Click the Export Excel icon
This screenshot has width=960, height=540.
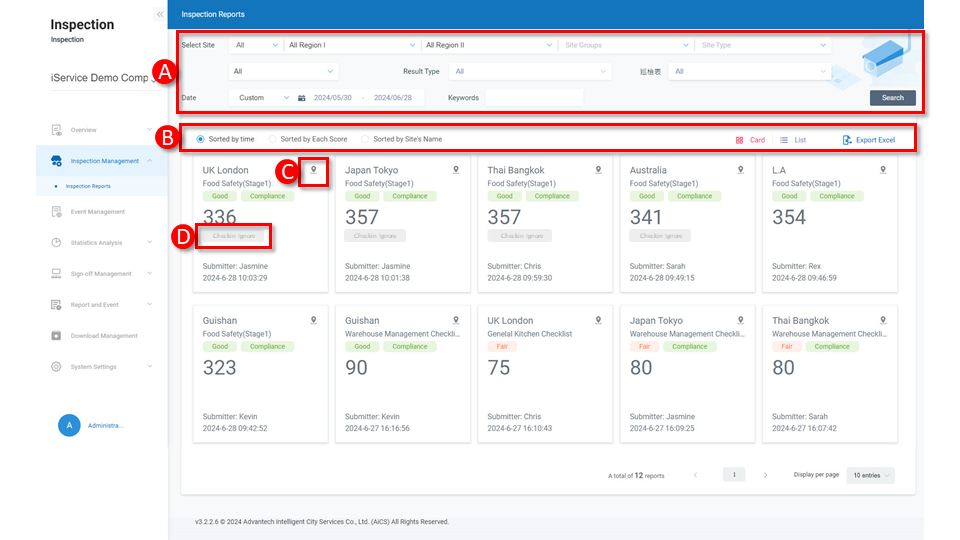pyautogui.click(x=848, y=140)
